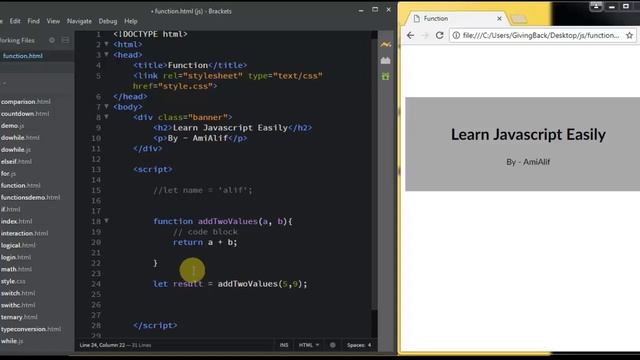Click the commented 'let name' line 15
640x360 pixels.
[203, 190]
